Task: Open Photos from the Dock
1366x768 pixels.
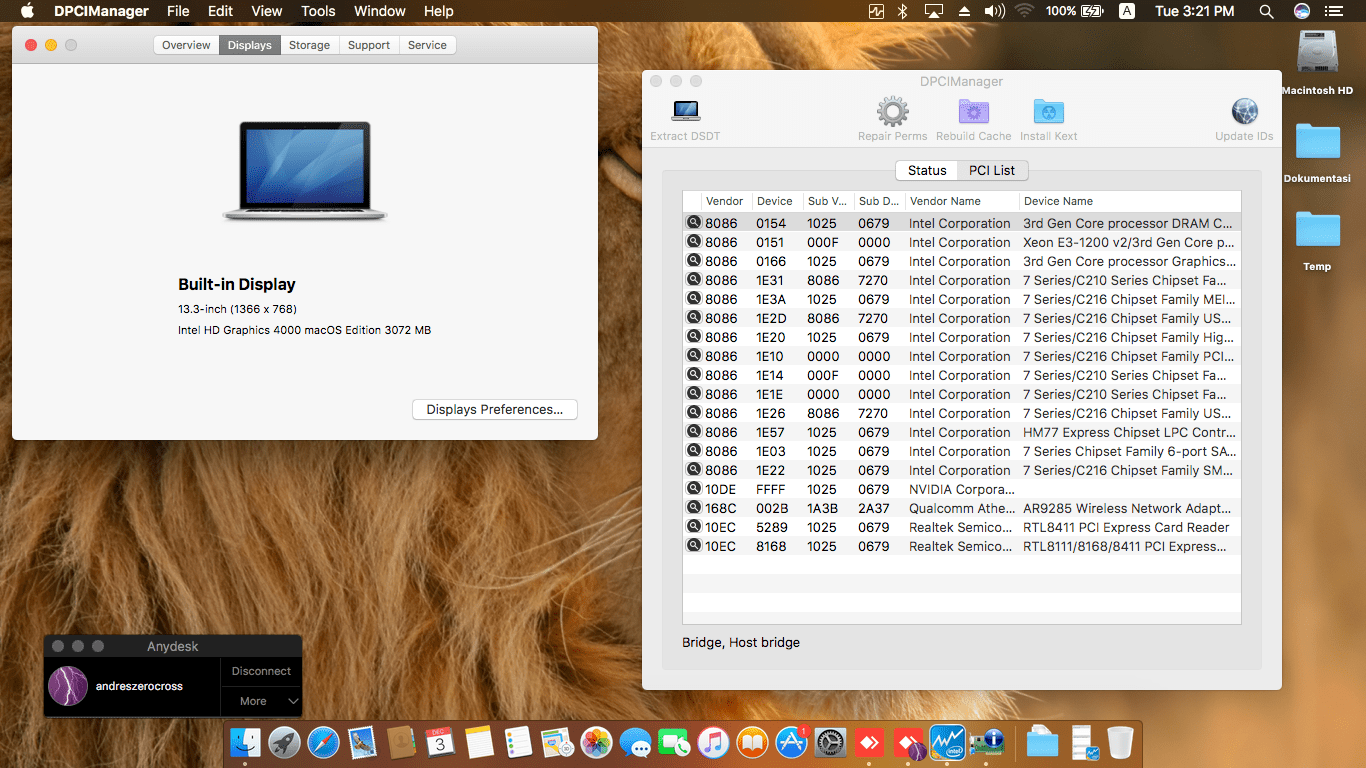Action: [x=596, y=742]
